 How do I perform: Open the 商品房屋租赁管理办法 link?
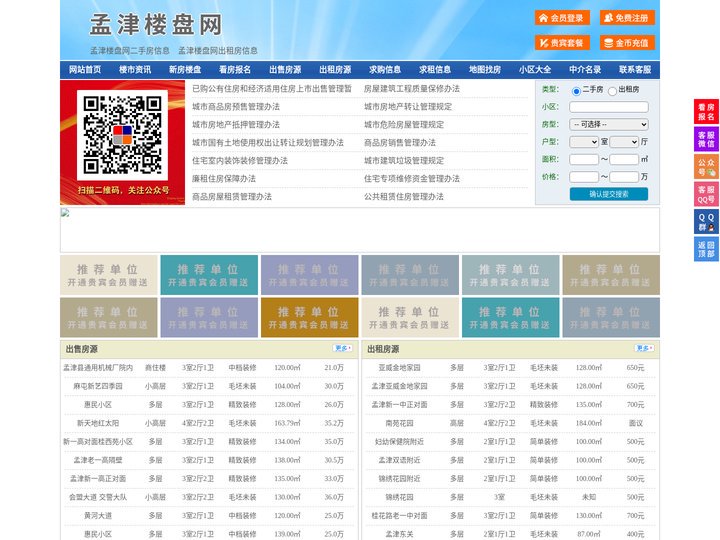pyautogui.click(x=232, y=197)
